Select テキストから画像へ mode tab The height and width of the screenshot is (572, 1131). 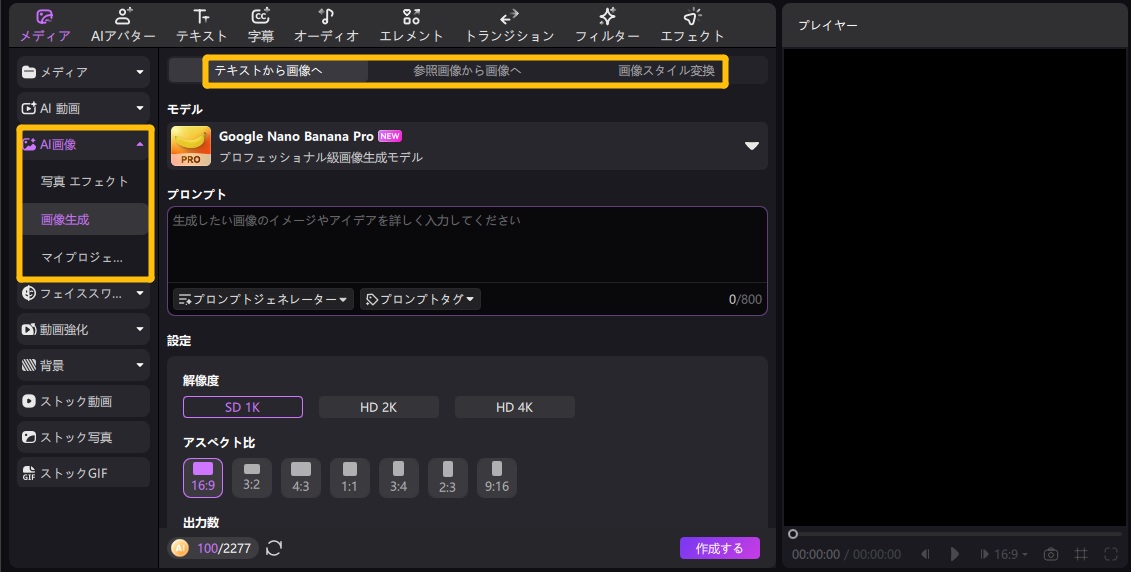click(x=268, y=71)
